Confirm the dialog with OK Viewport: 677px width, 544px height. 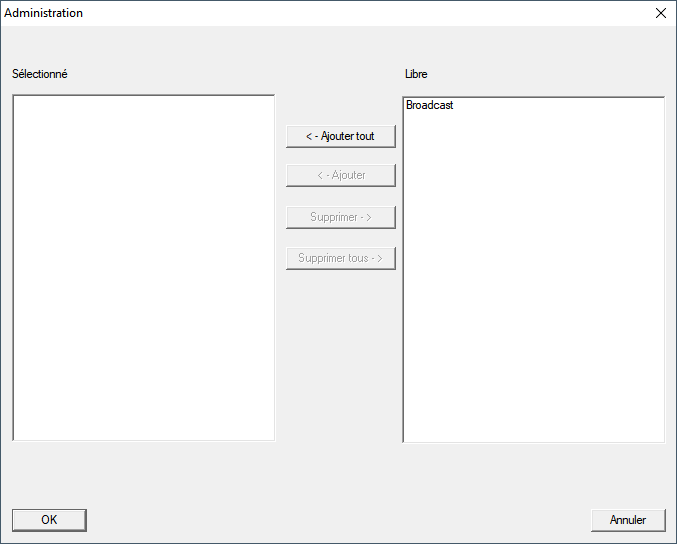click(49, 520)
